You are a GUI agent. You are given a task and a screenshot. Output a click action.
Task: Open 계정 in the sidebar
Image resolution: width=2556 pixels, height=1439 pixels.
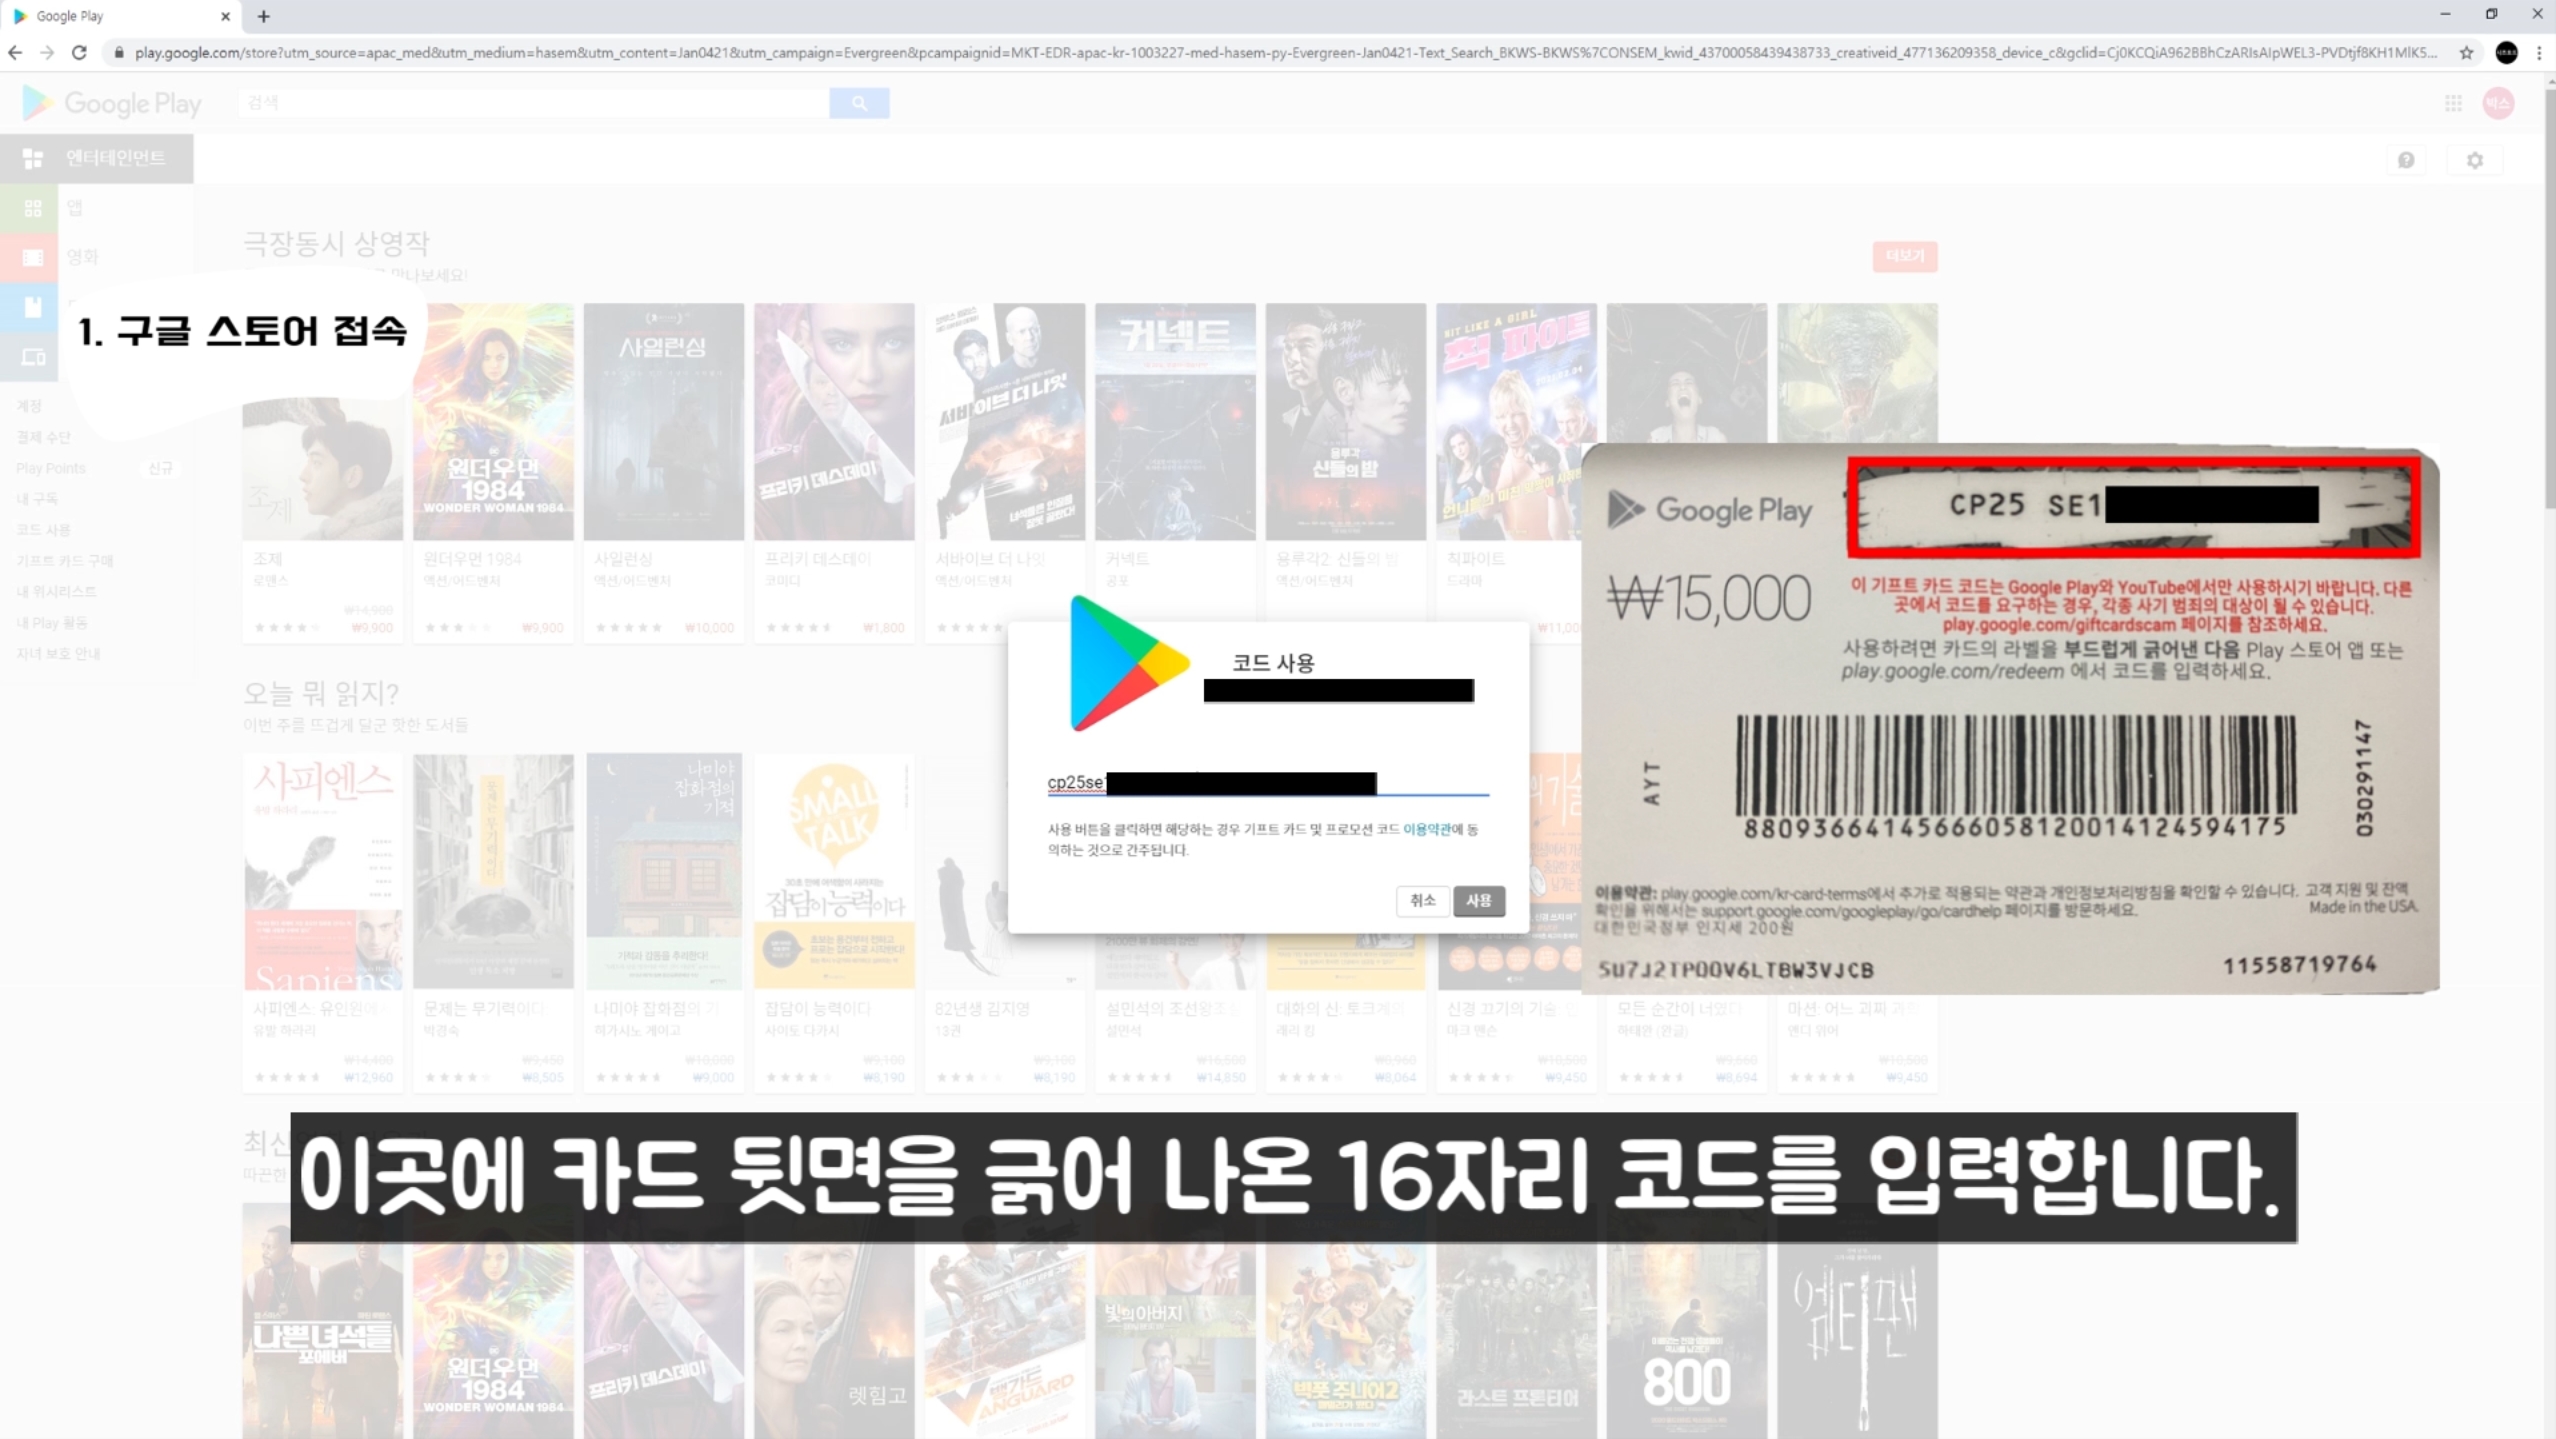29,405
